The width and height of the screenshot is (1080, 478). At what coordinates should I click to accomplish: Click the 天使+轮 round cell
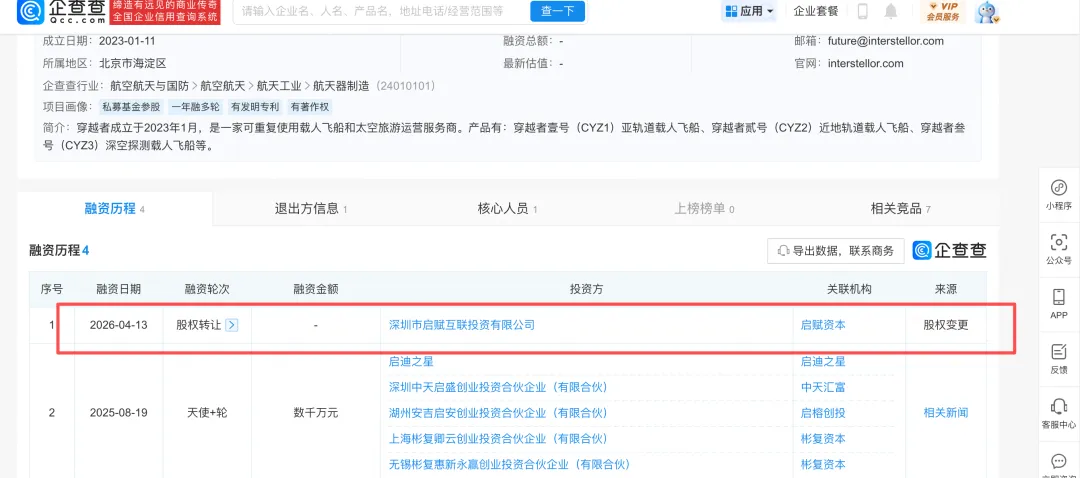pyautogui.click(x=207, y=413)
